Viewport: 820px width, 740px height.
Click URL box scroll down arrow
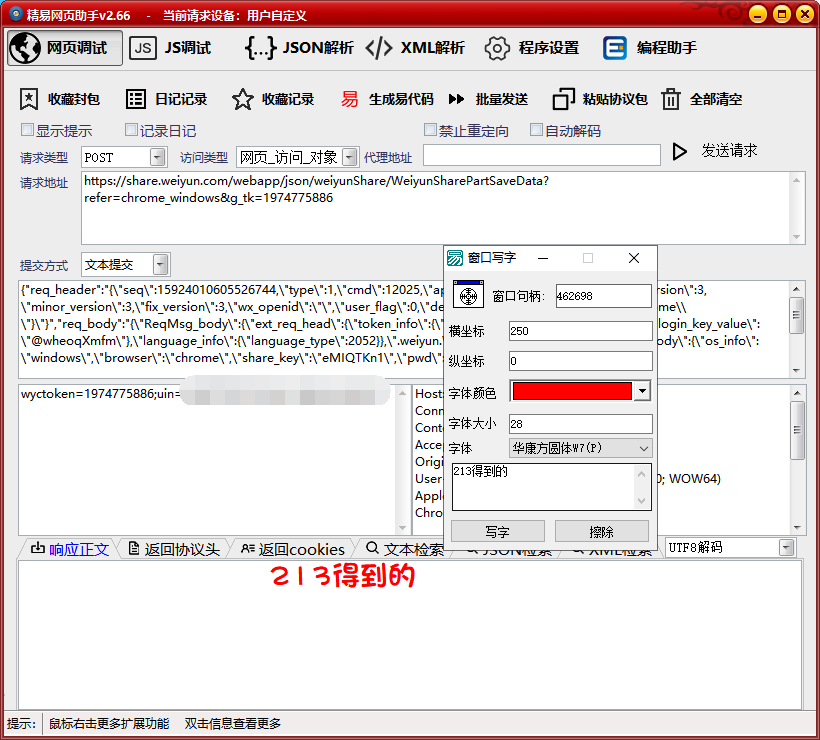point(796,237)
